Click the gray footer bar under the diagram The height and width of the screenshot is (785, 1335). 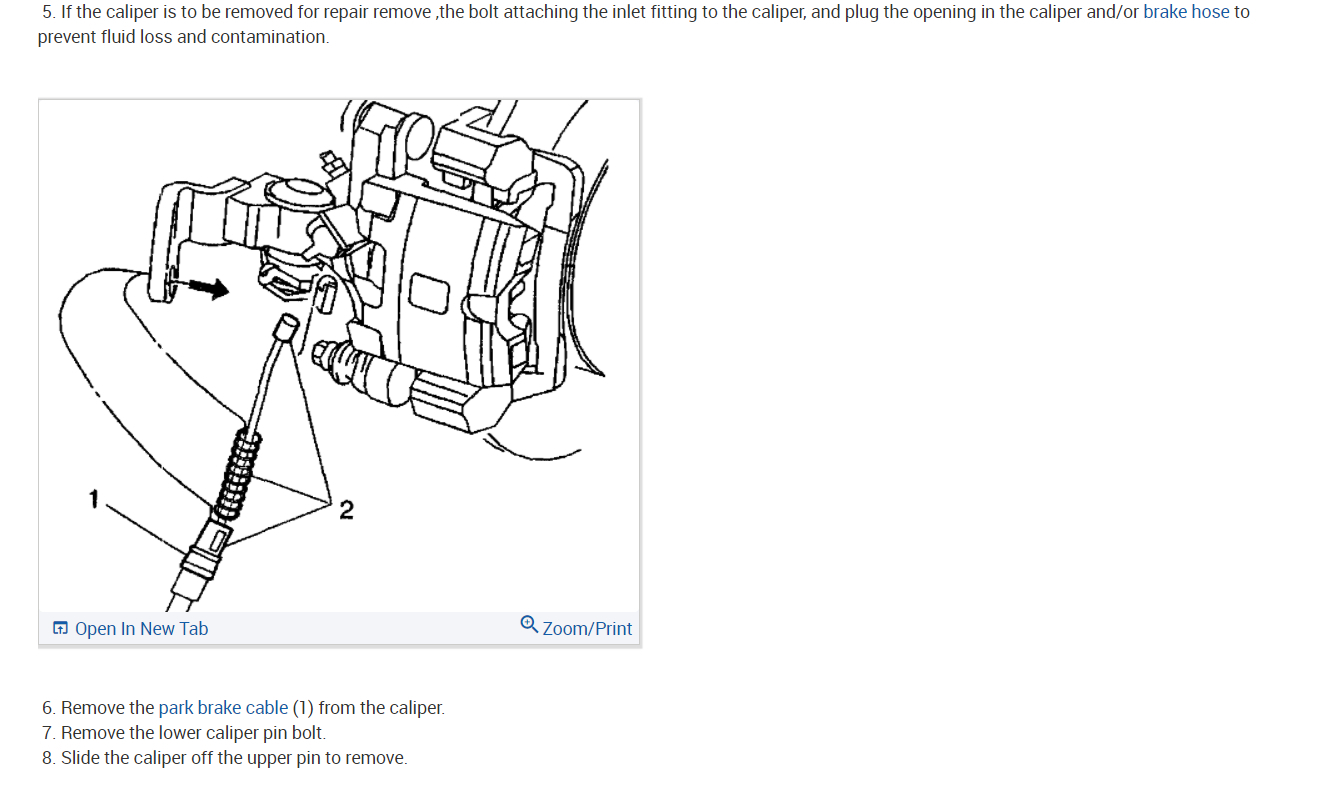[339, 629]
